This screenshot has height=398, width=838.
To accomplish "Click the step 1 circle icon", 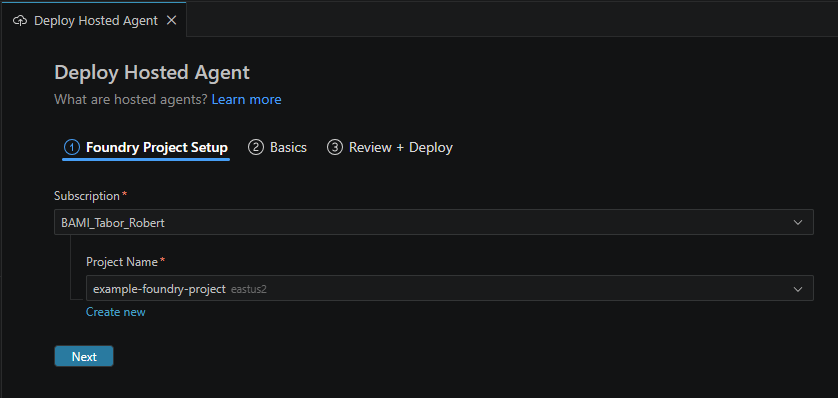I will (x=72, y=147).
